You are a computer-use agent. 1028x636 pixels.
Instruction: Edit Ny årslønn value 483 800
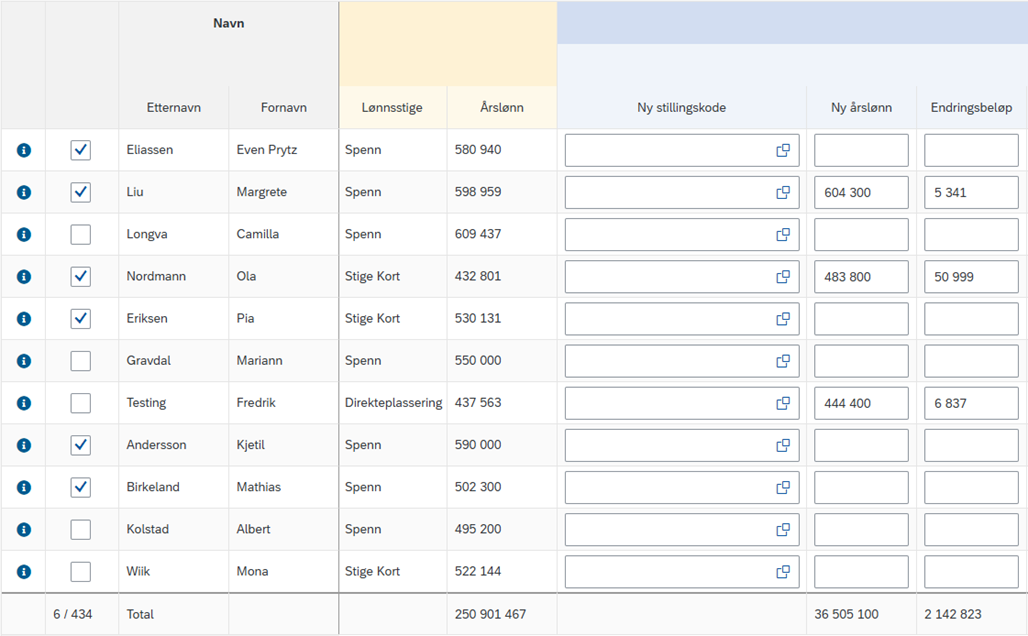[861, 277]
